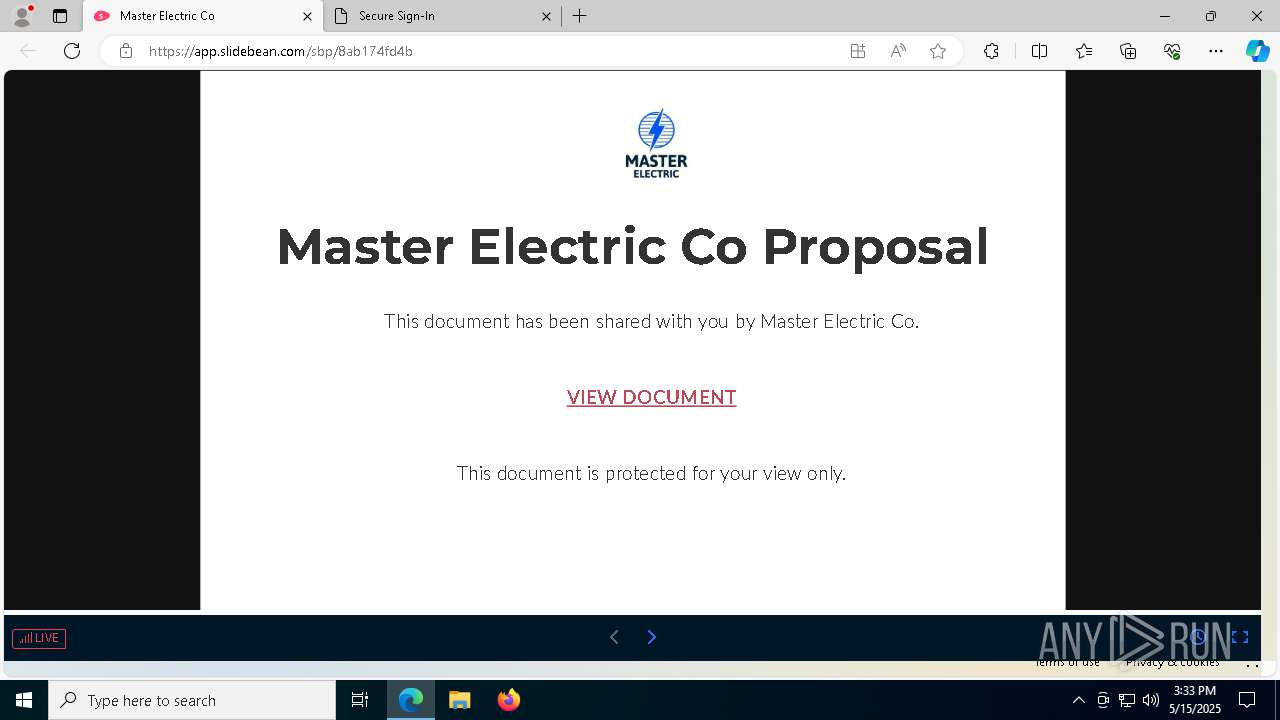The image size is (1280, 720).
Task: Launch Copilot sidebar
Action: tap(1257, 51)
